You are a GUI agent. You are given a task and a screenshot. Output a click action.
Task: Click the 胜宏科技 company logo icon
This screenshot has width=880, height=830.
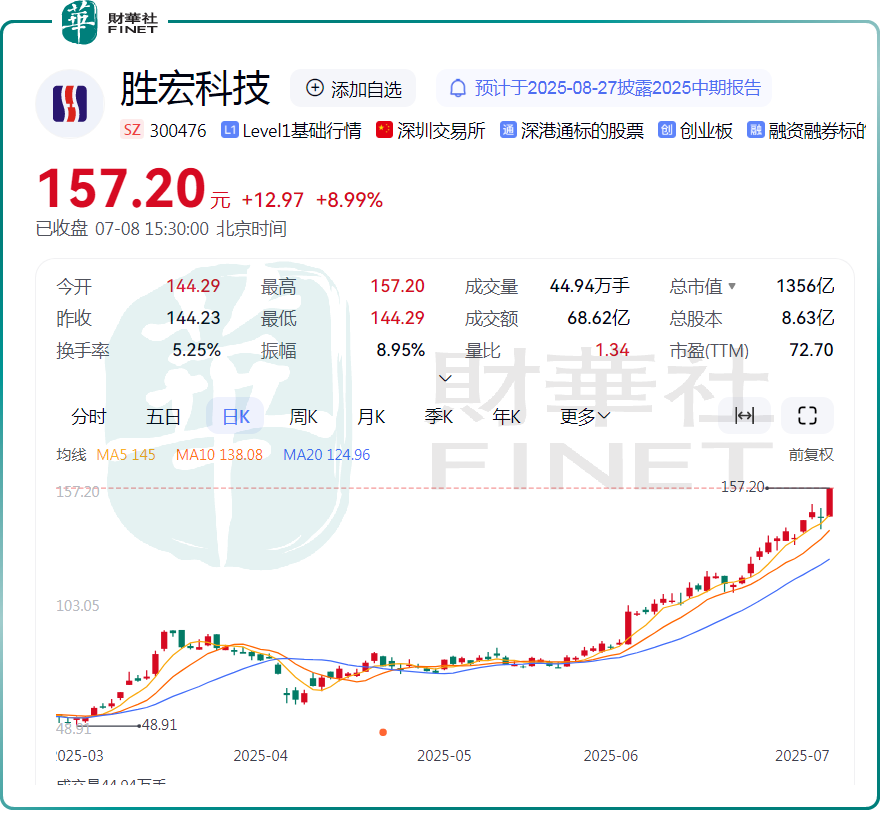(x=70, y=104)
